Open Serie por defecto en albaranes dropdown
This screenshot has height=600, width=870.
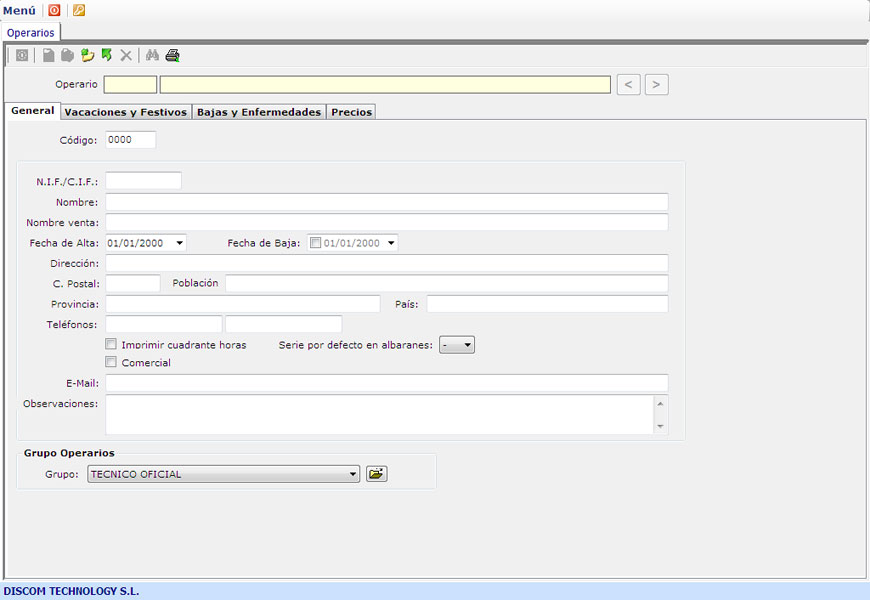[x=467, y=345]
